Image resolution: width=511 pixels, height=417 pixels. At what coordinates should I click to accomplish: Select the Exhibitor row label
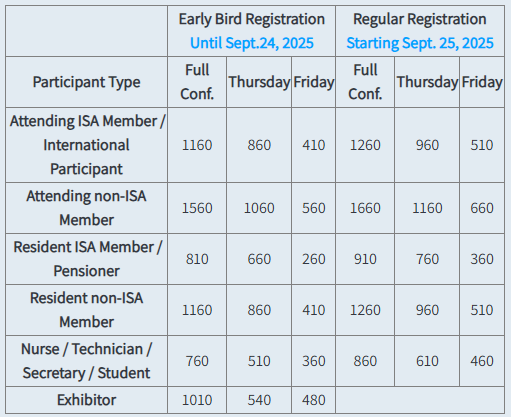pos(86,400)
